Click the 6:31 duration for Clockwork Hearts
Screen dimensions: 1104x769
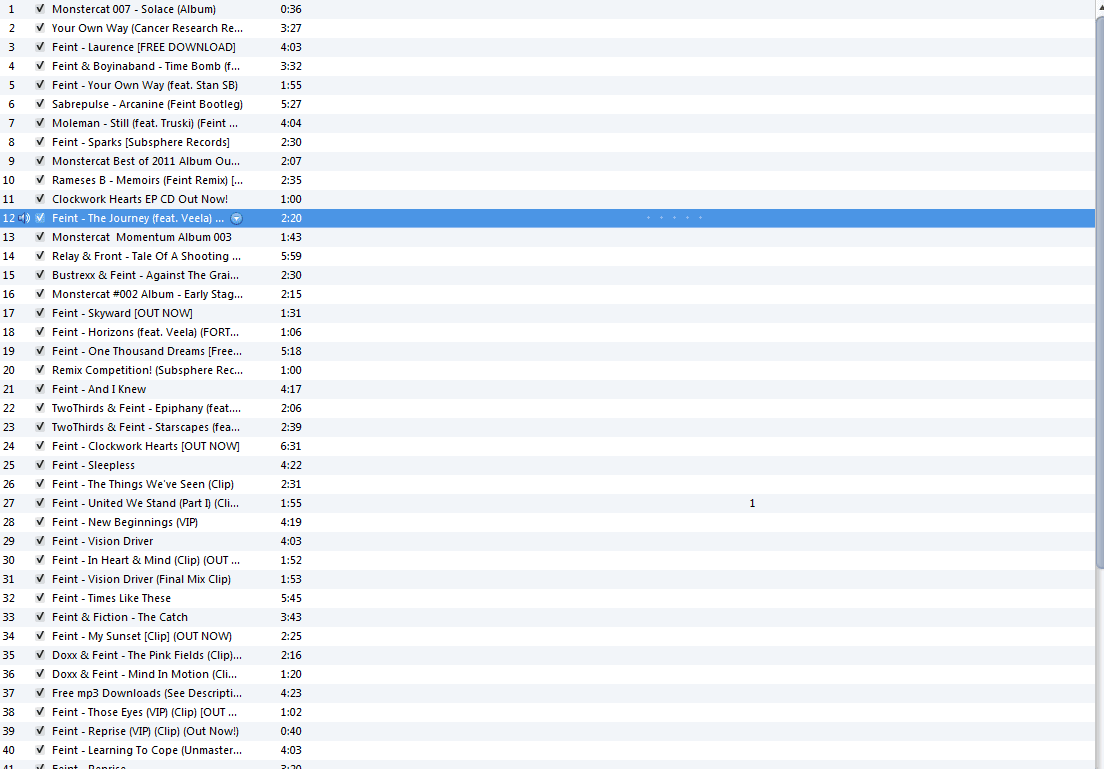[291, 446]
